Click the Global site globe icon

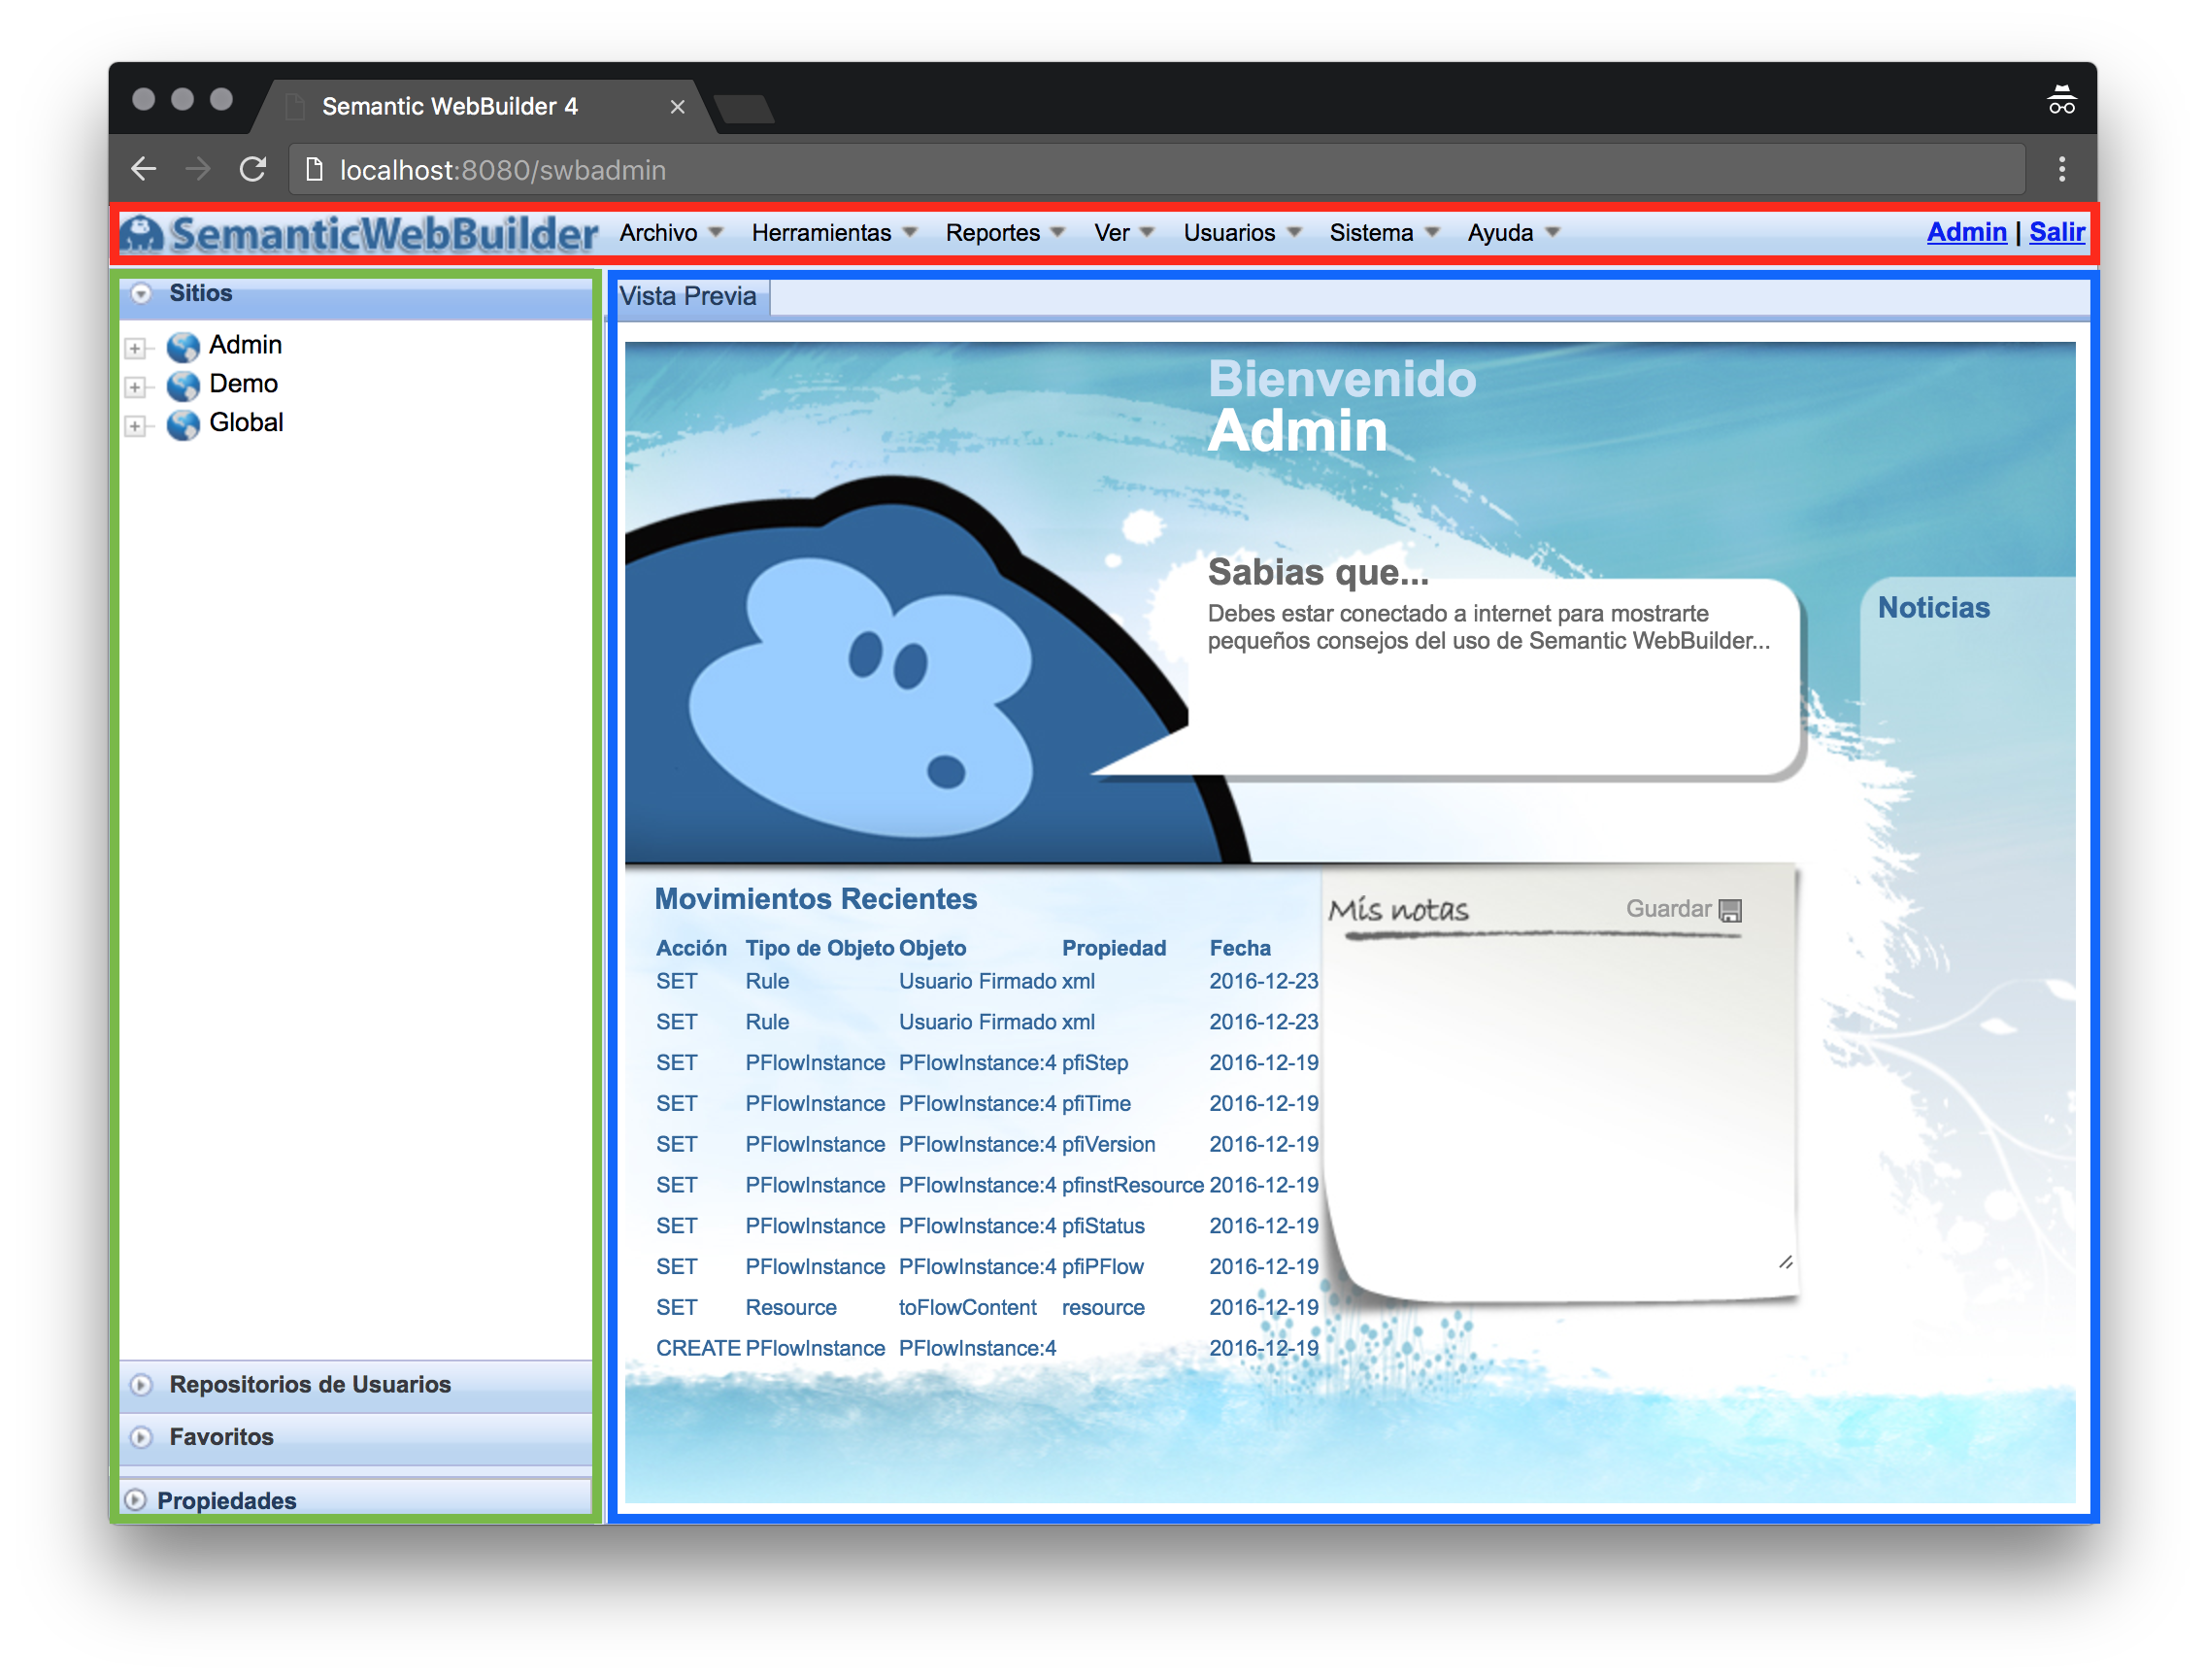pyautogui.click(x=183, y=425)
